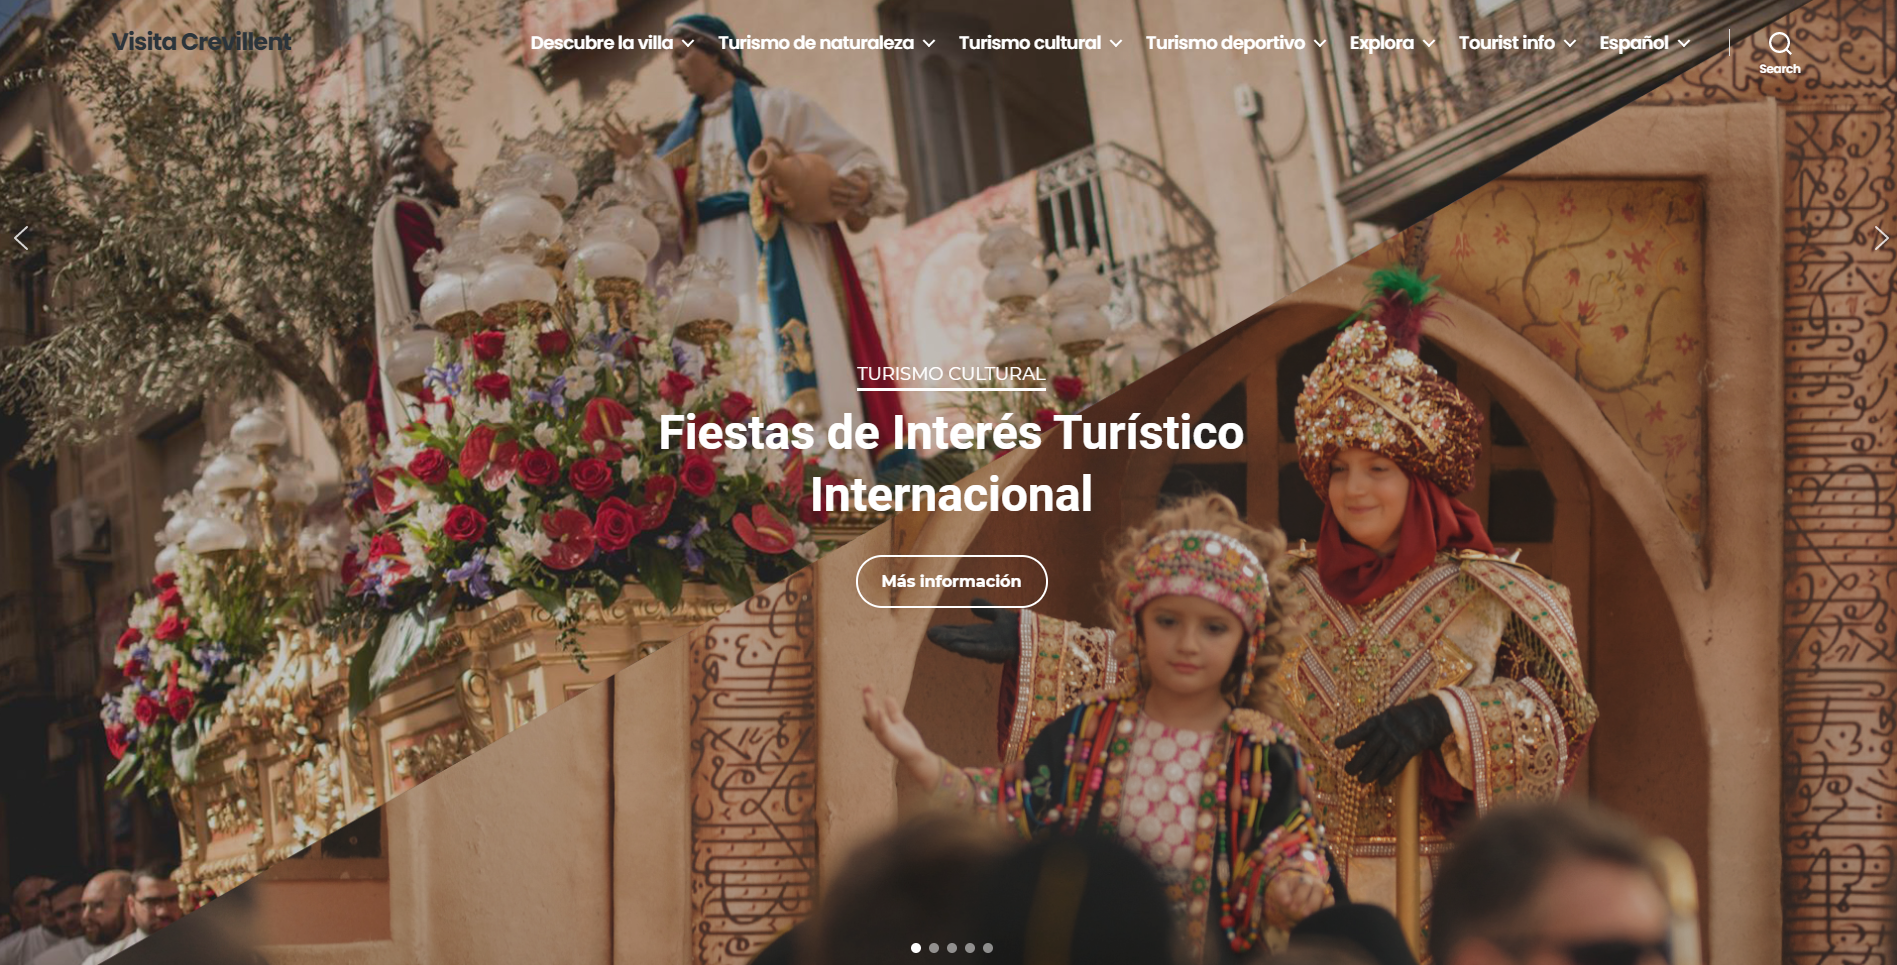The height and width of the screenshot is (965, 1897).
Task: Open the Visita Crevillent home link
Action: (x=201, y=42)
